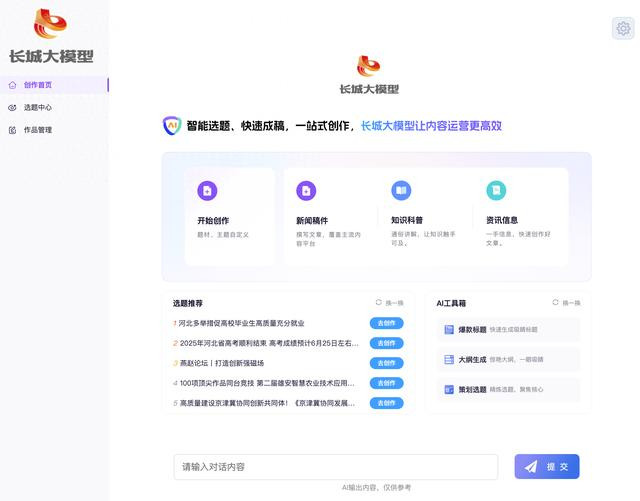Screen dimensions: 640x501
Task: Click the 大纲生成 tool icon
Action: click(x=449, y=359)
